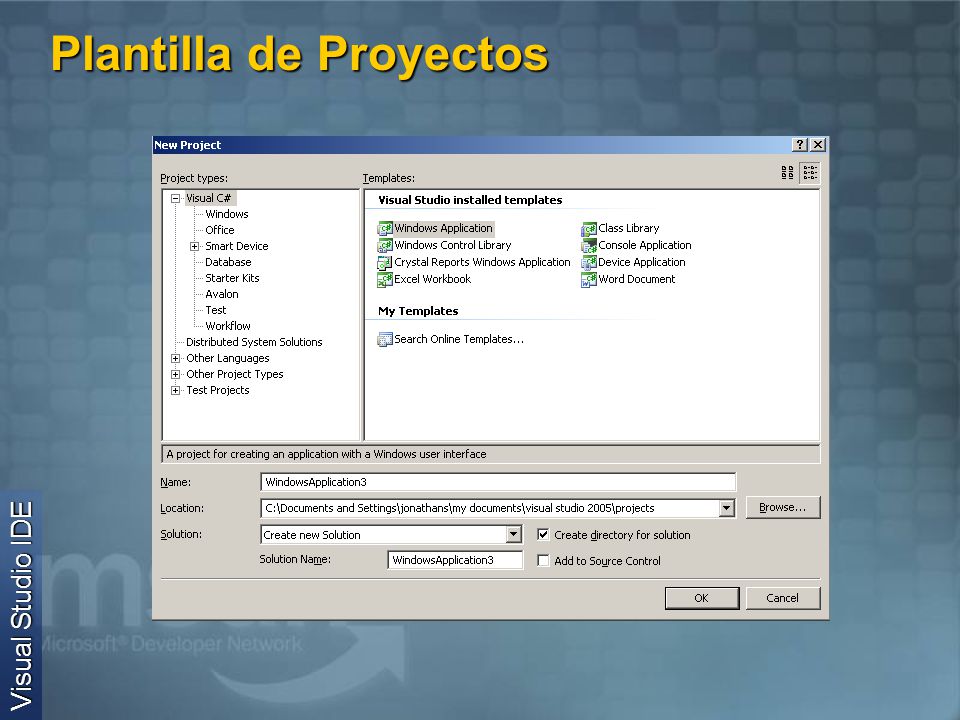This screenshot has height=720, width=960.
Task: Select the Visual C# project type
Action: coord(209,198)
